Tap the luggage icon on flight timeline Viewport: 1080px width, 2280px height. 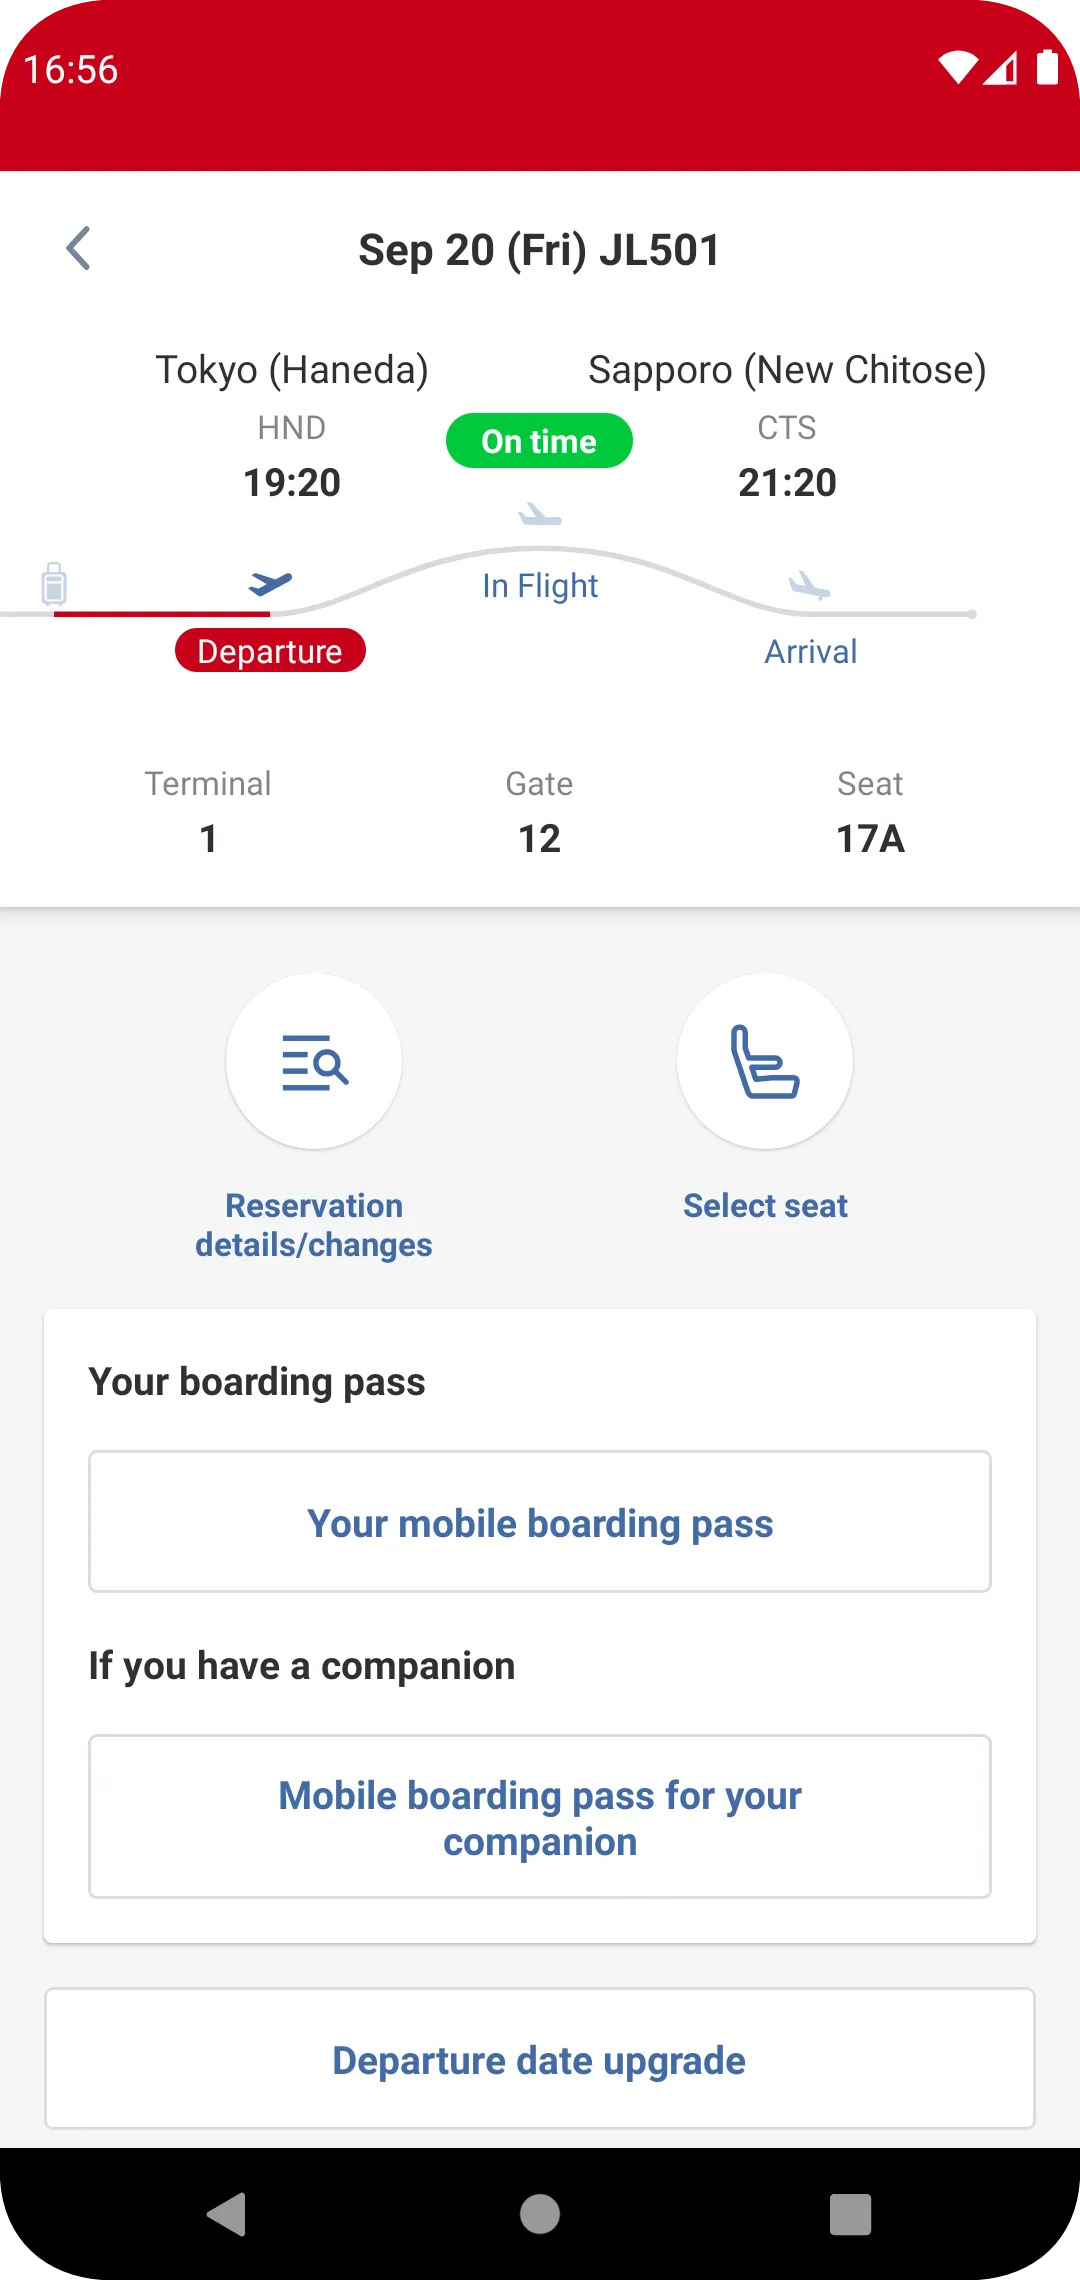[54, 583]
